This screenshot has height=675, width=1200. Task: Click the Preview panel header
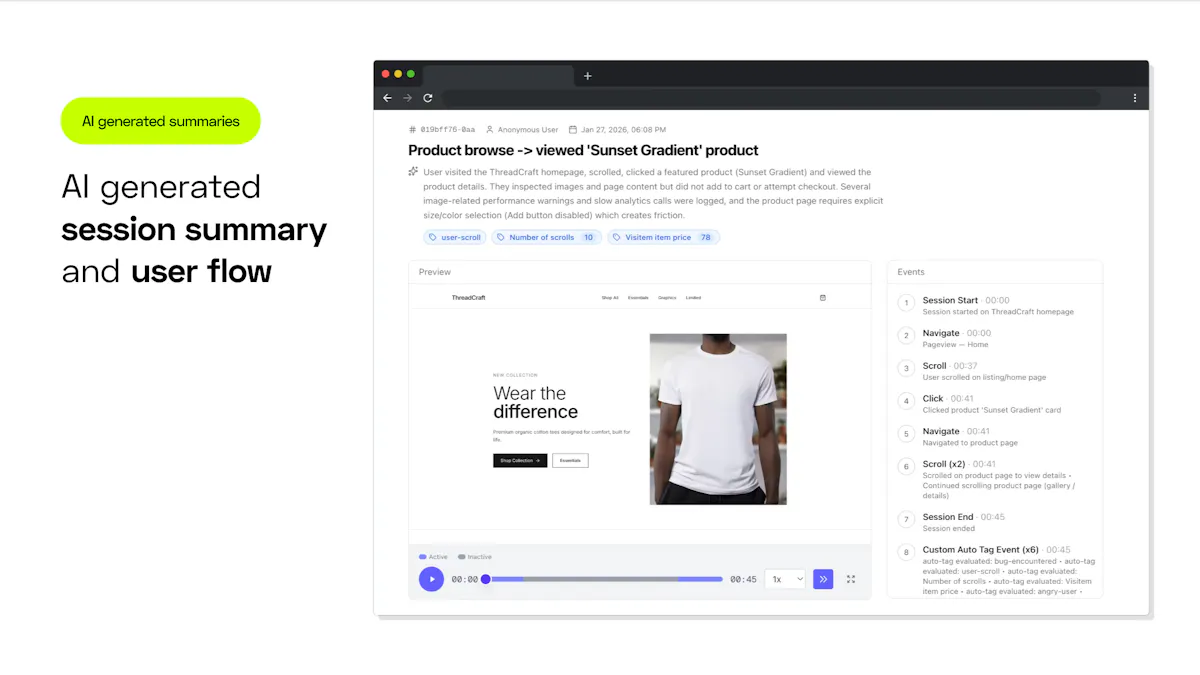pyautogui.click(x=640, y=272)
